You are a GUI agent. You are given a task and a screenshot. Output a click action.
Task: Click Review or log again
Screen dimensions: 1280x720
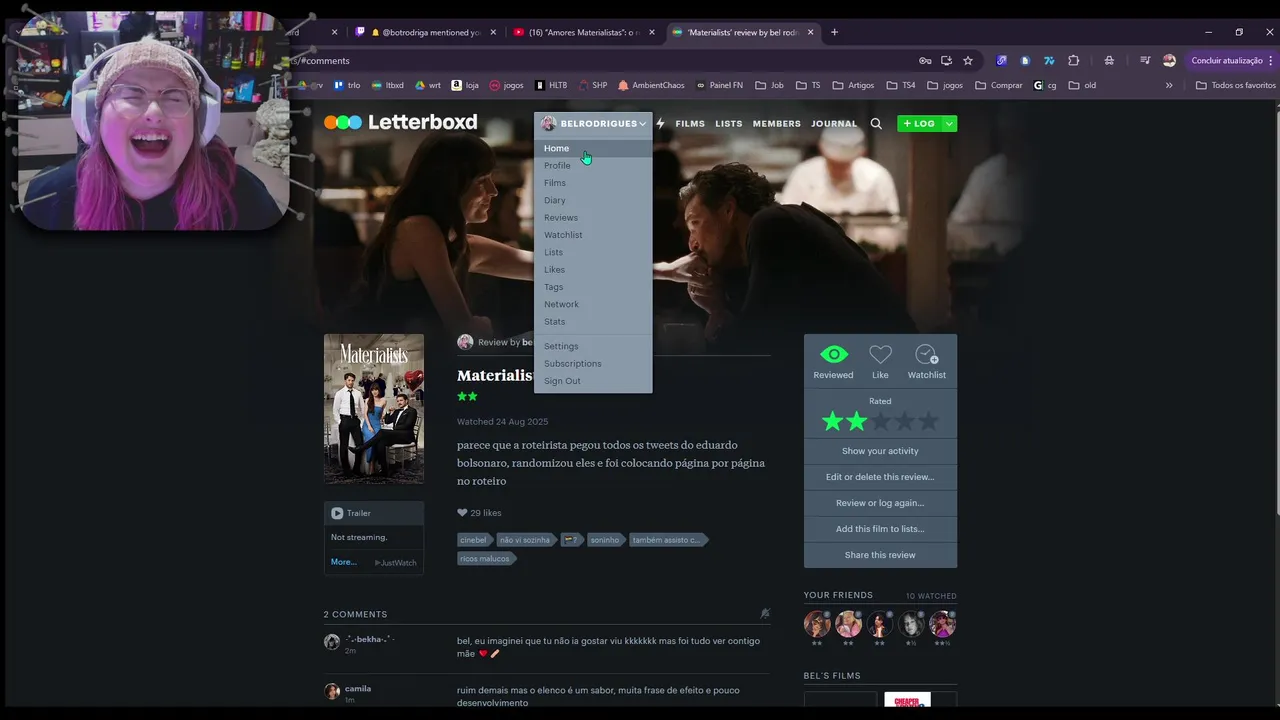click(x=880, y=503)
